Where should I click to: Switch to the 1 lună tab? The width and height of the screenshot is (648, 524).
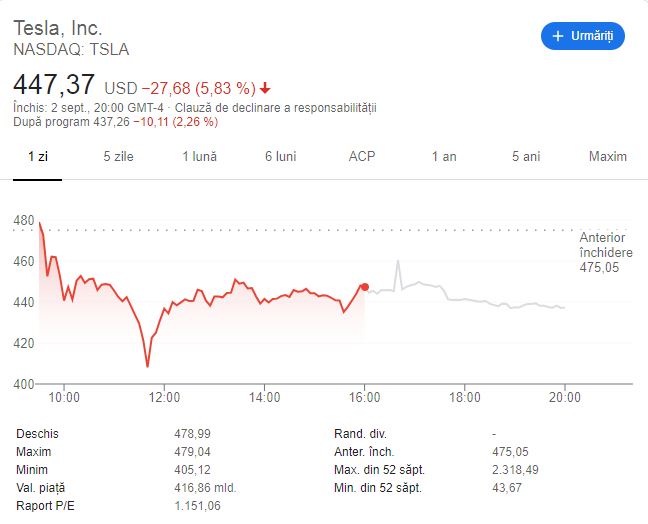point(200,156)
